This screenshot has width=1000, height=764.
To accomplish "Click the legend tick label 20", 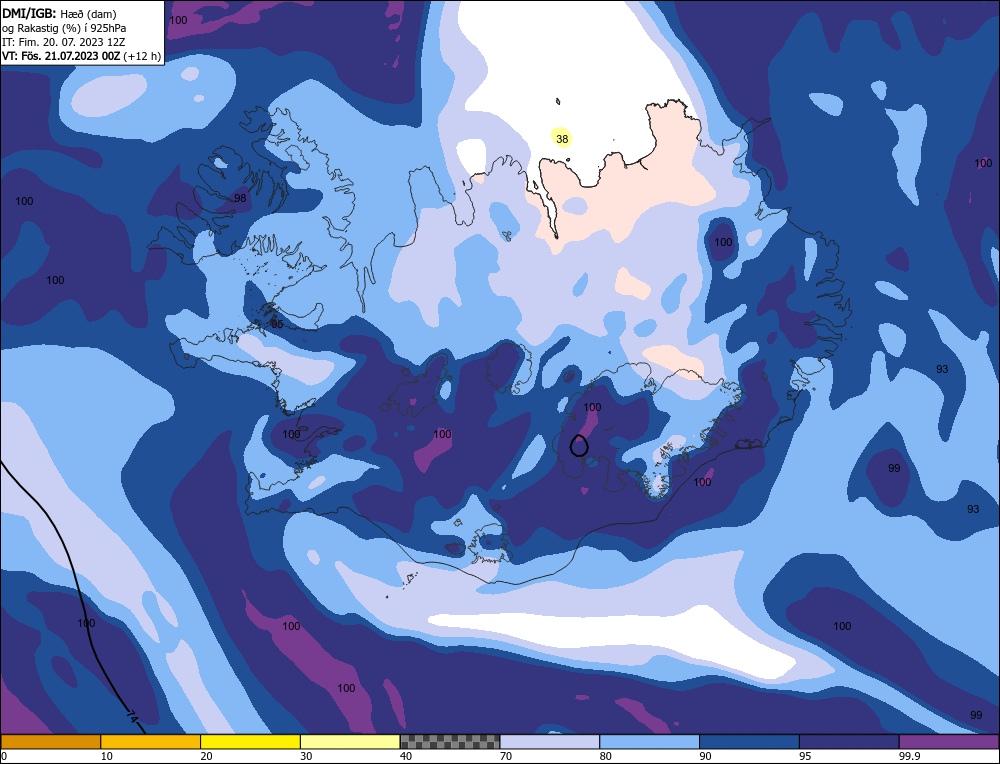I will (207, 756).
